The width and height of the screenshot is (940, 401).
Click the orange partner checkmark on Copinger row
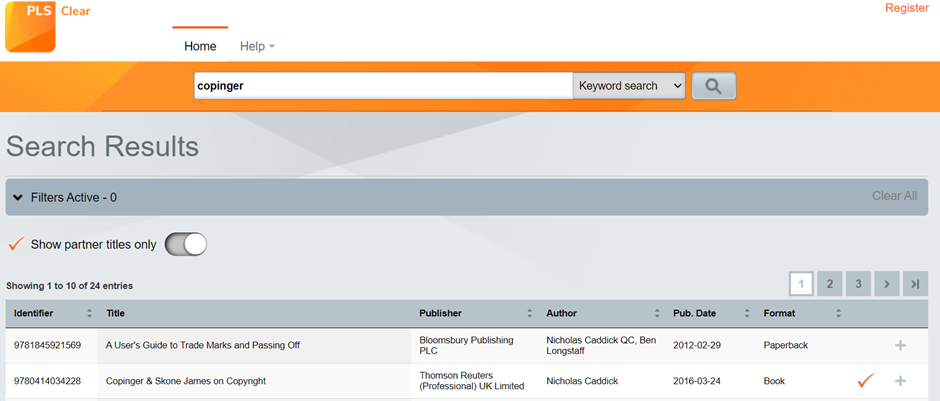coord(865,380)
